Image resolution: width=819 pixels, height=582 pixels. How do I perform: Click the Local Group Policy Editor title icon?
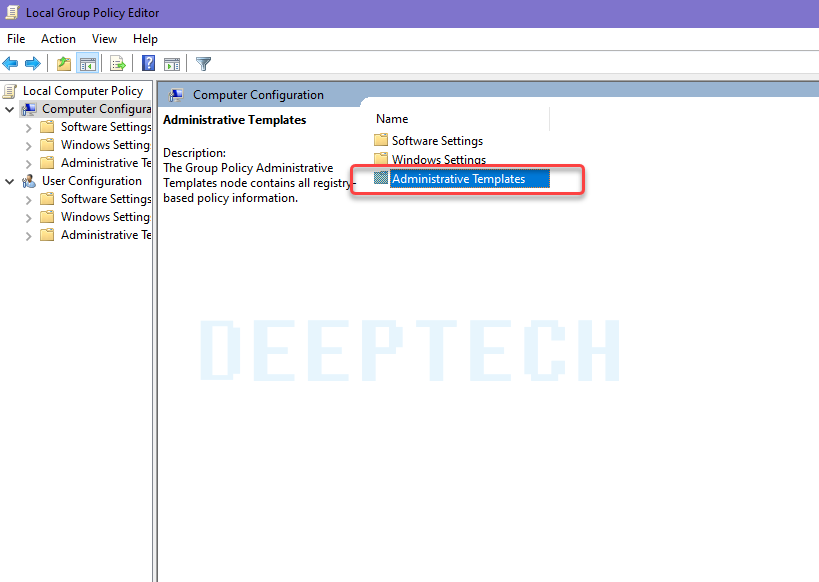pos(11,12)
